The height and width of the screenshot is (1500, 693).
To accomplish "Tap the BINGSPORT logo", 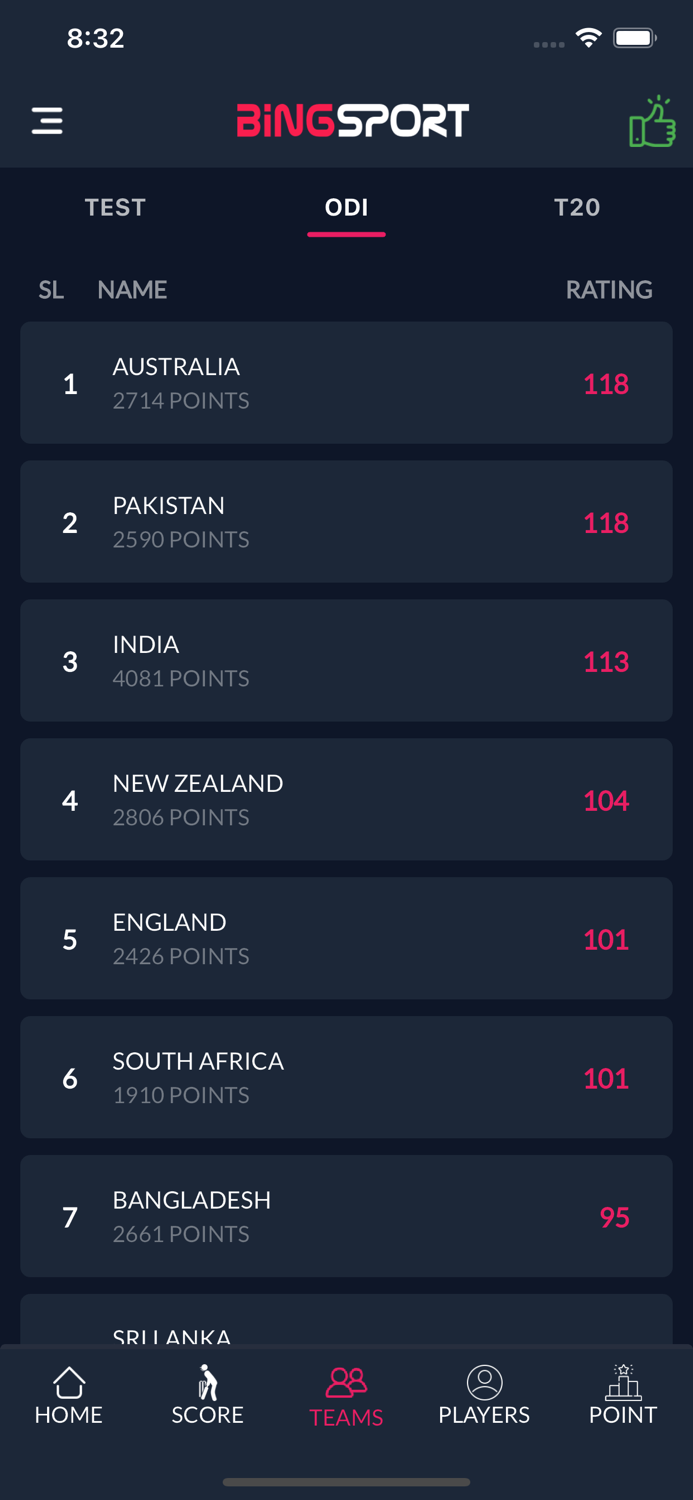I will pos(352,121).
